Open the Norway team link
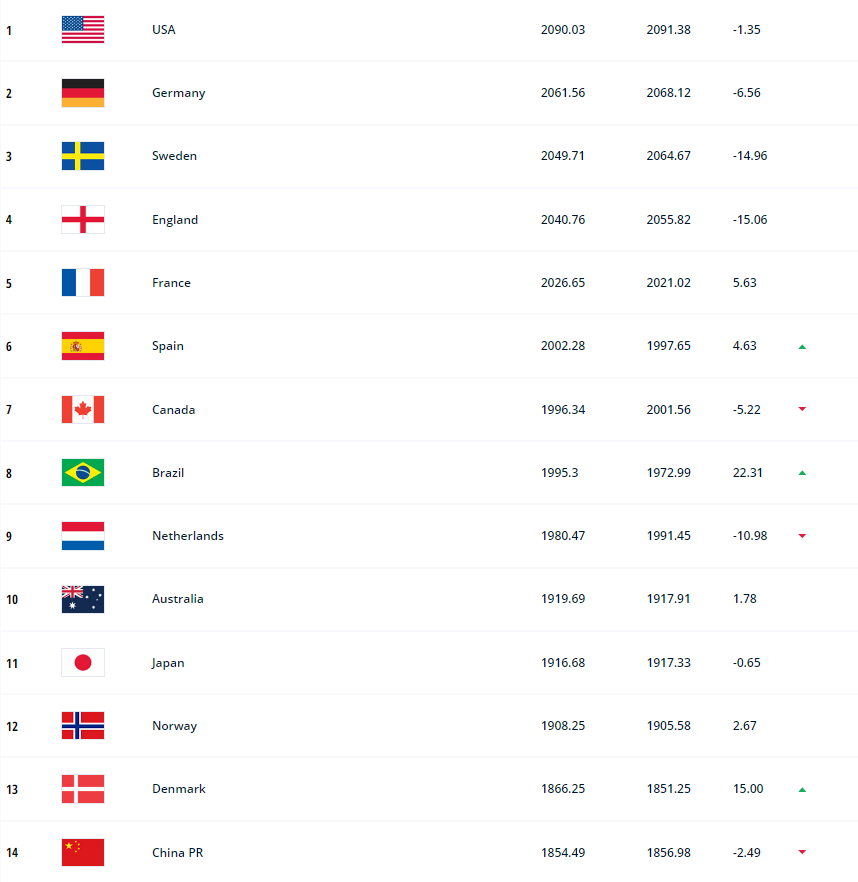The width and height of the screenshot is (858, 882). coord(174,726)
